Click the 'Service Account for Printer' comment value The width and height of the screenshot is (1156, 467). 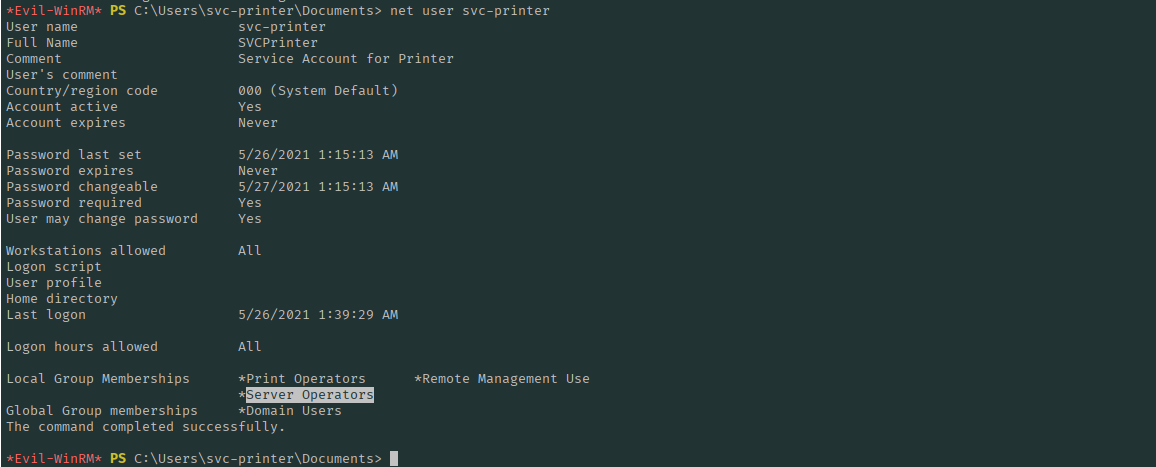[x=345, y=59]
